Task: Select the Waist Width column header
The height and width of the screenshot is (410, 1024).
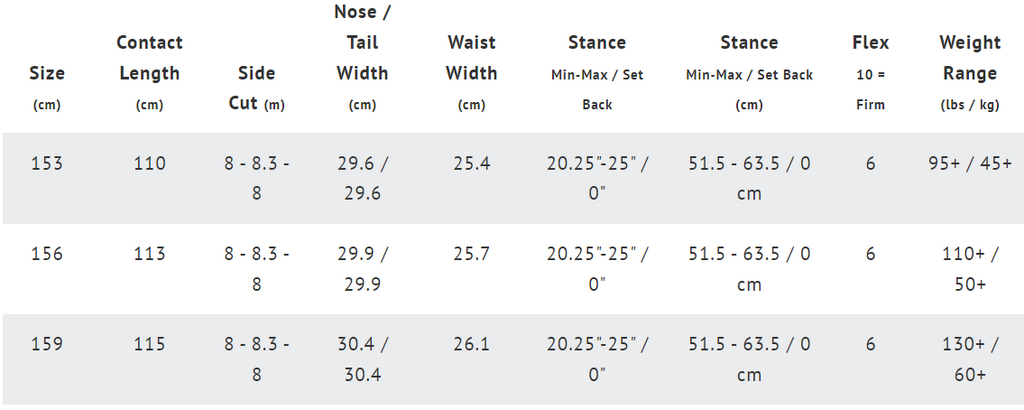Action: (x=472, y=72)
